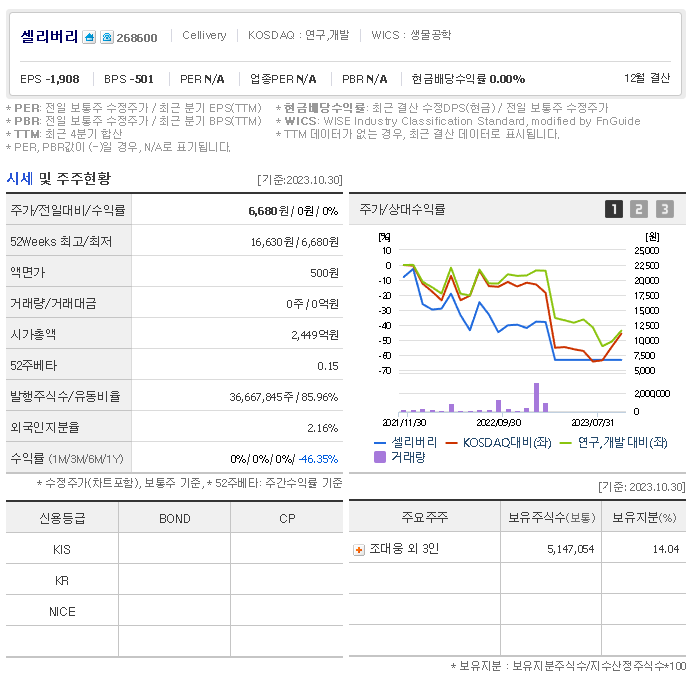The width and height of the screenshot is (695, 680).
Task: Click the CP column header
Action: [x=287, y=519]
